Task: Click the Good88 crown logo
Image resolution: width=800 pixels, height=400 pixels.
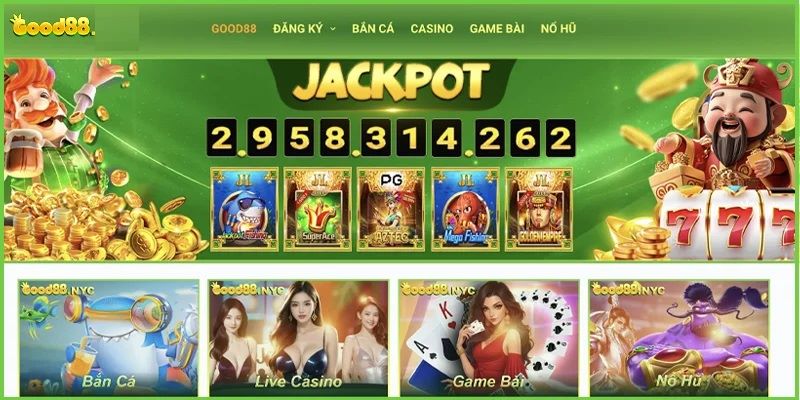Action: [51, 25]
